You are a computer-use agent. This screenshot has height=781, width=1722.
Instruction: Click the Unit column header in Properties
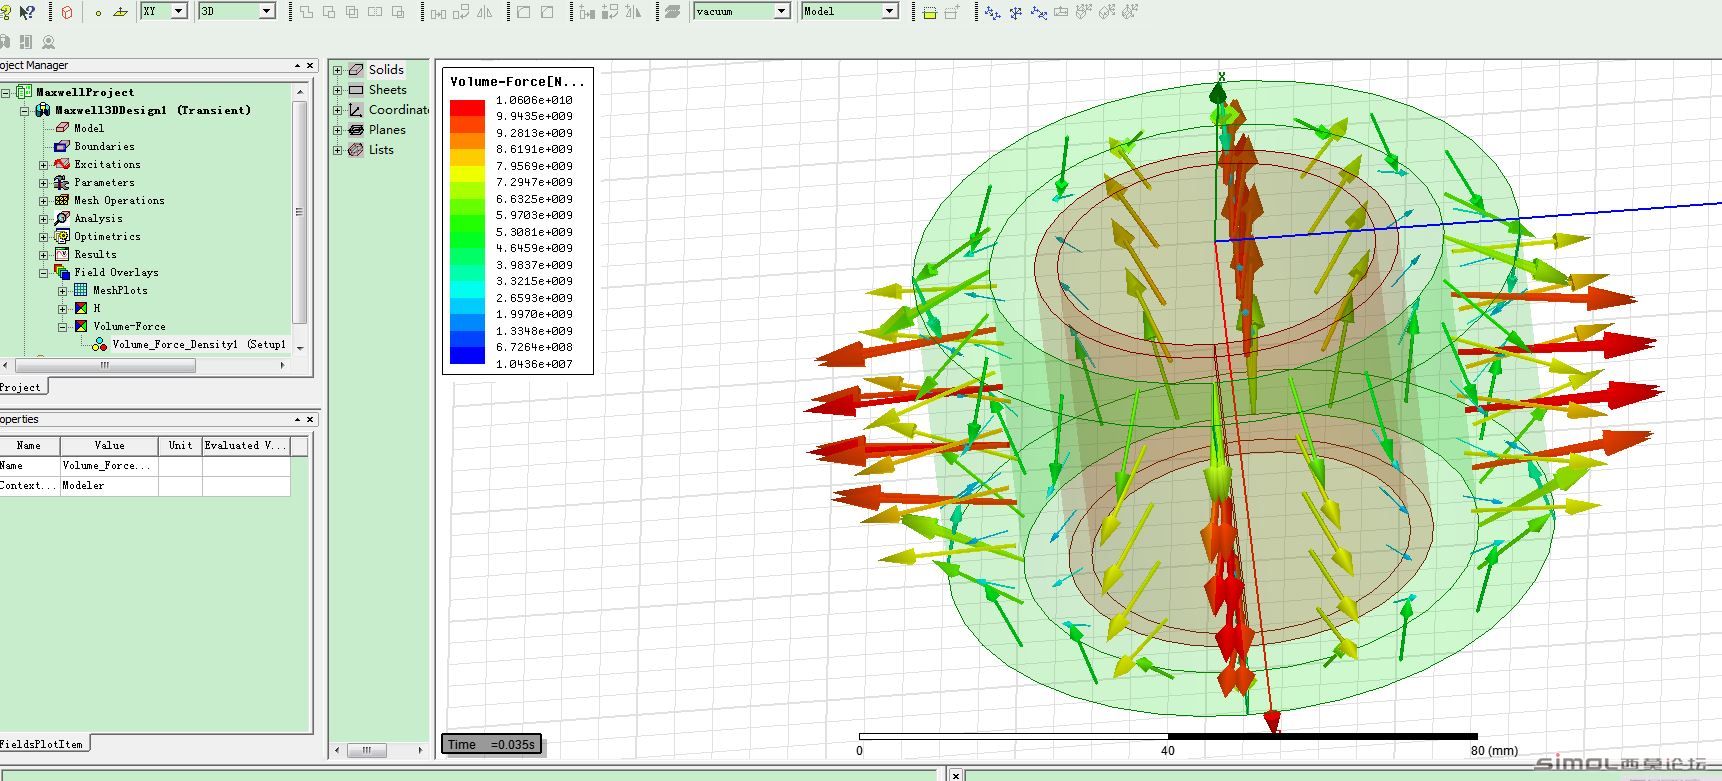[180, 445]
